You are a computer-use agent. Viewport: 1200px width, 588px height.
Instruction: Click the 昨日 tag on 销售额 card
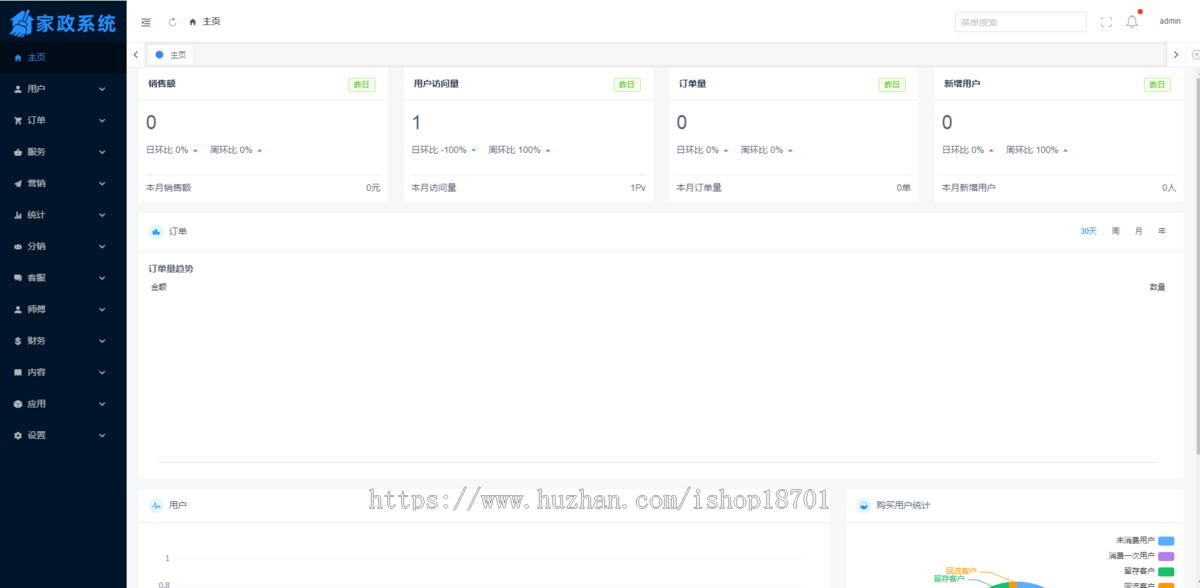coord(361,85)
